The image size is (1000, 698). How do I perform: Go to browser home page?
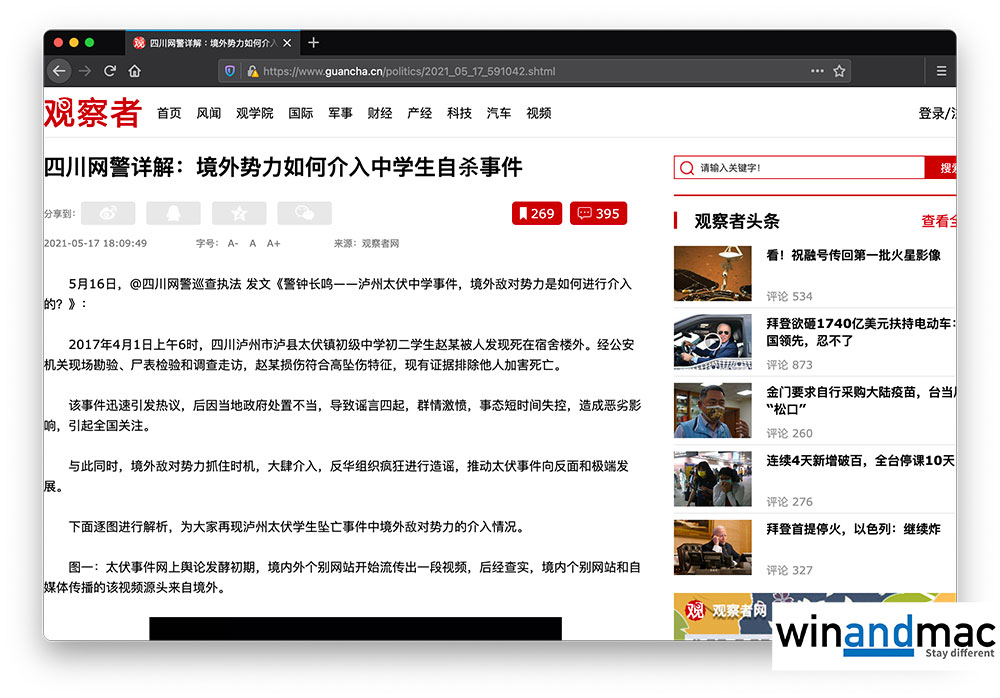tap(135, 71)
